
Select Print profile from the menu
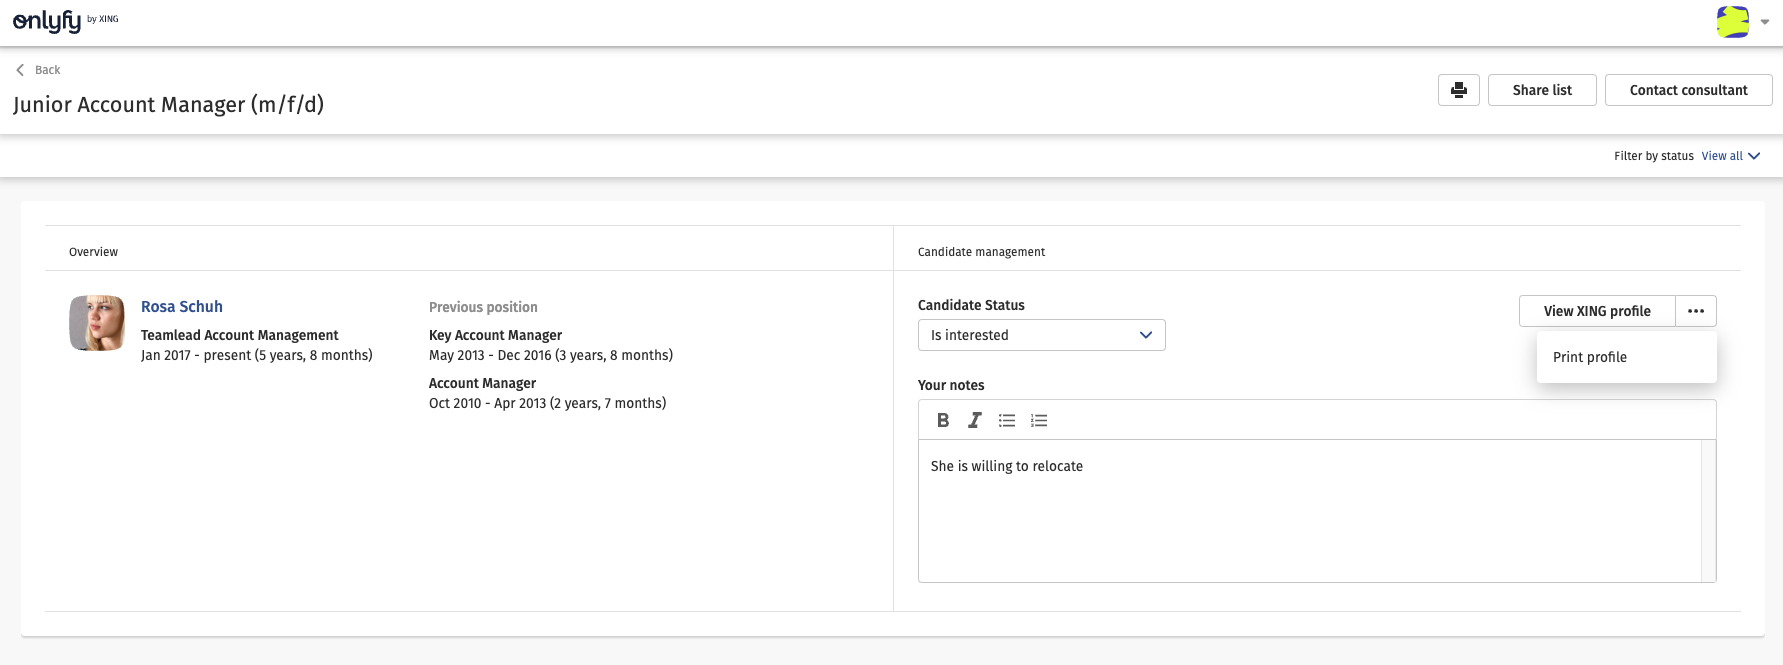coord(1590,357)
